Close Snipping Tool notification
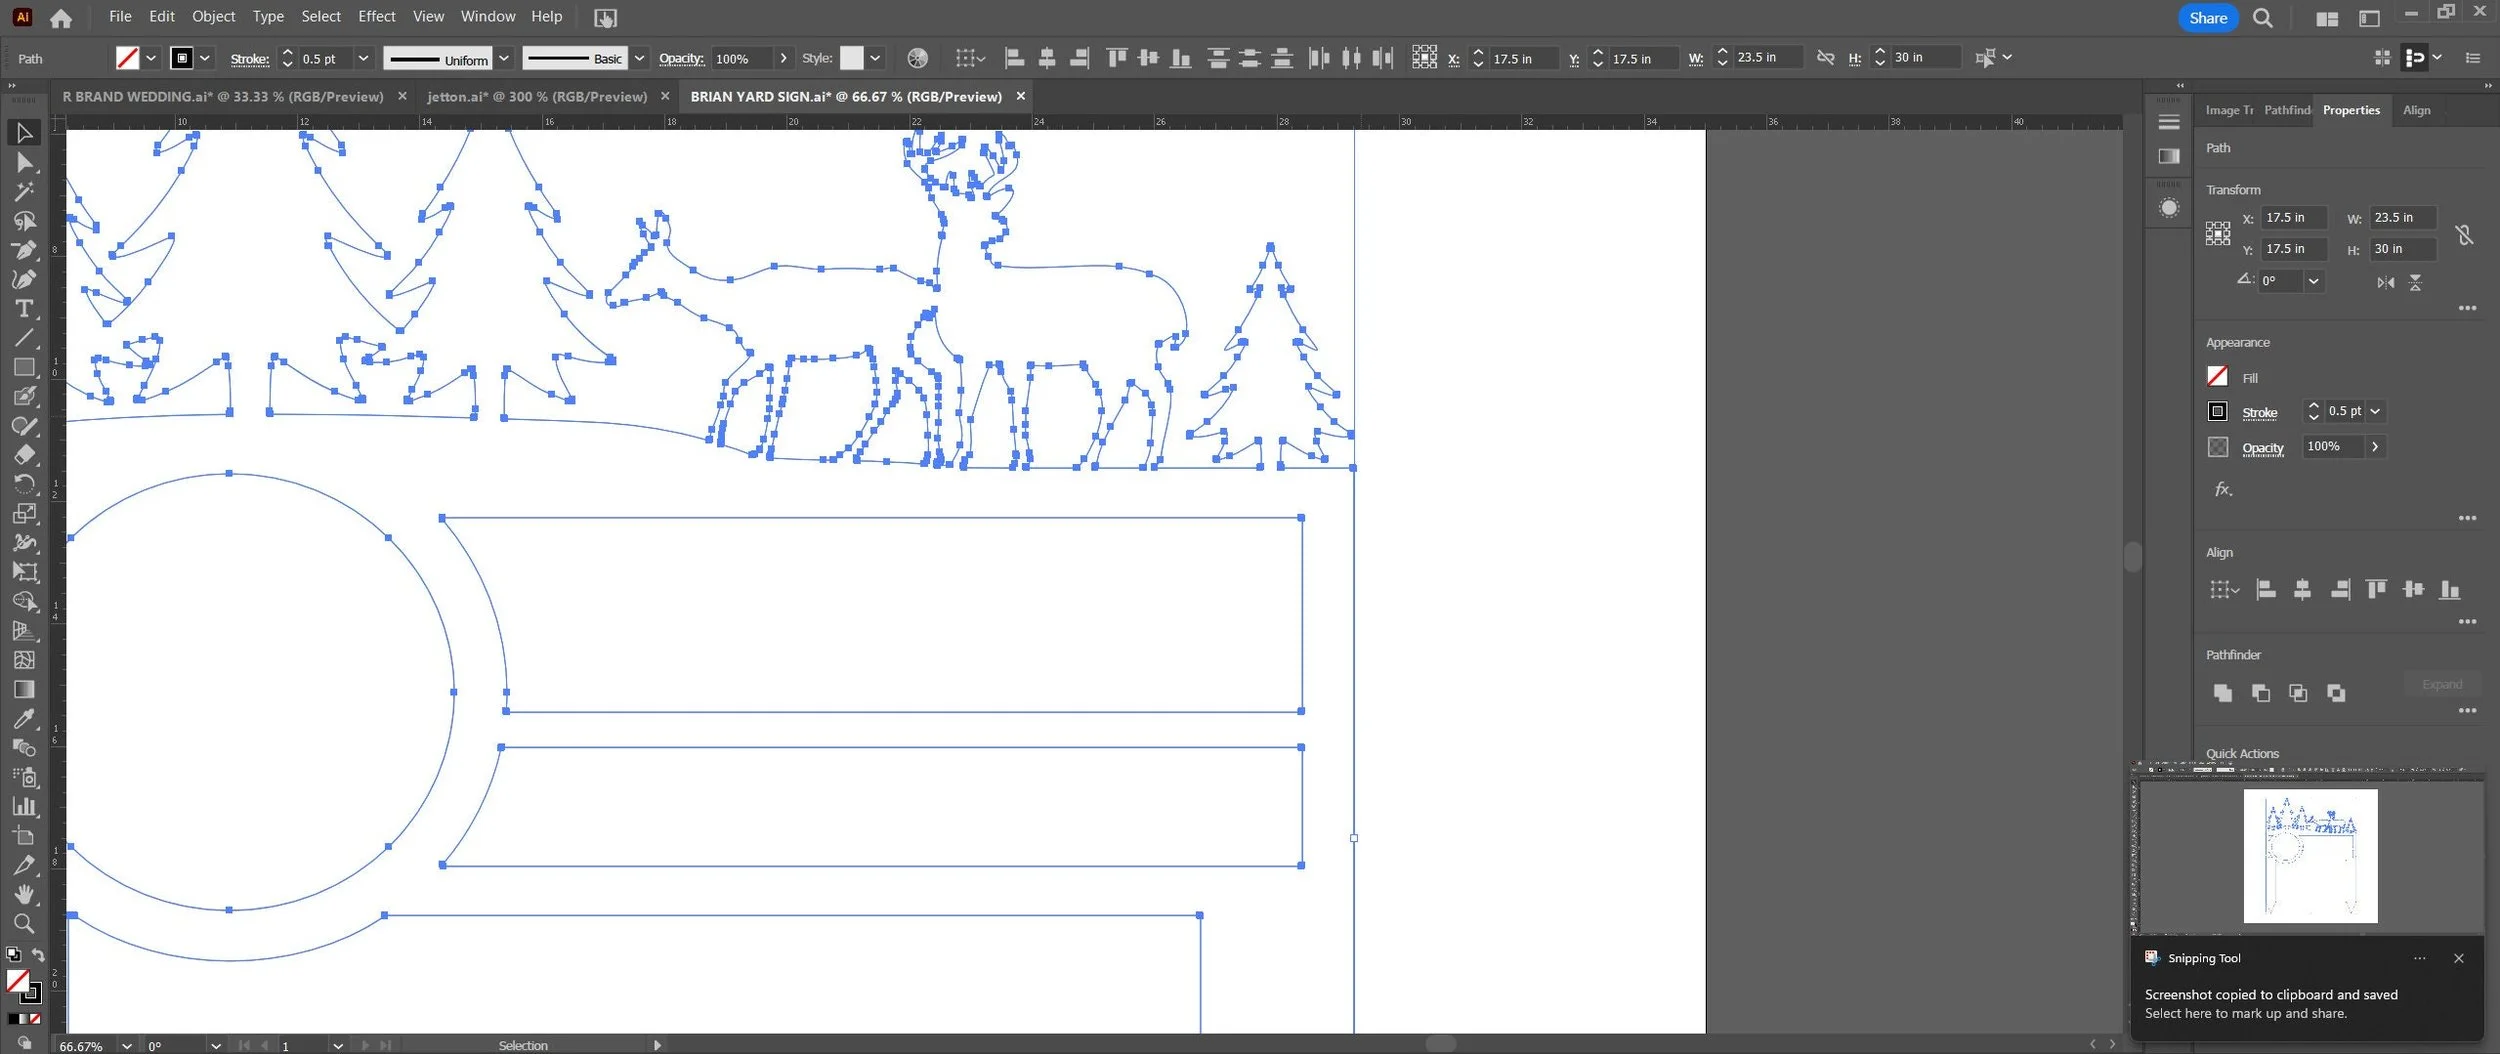This screenshot has height=1054, width=2500. tap(2458, 958)
